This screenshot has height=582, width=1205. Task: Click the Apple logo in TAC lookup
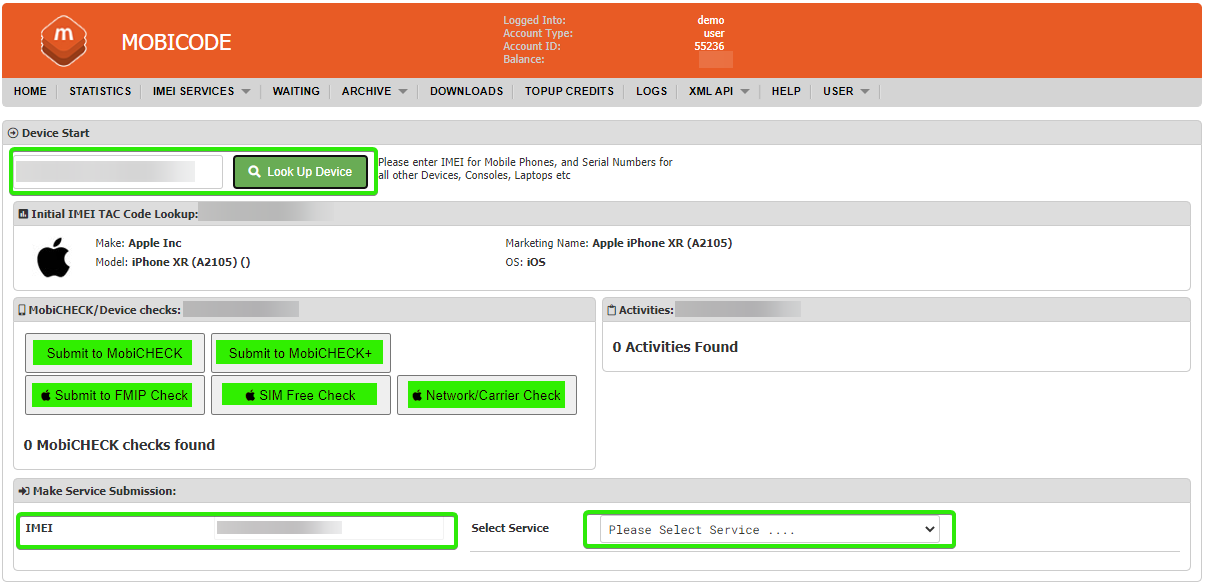pyautogui.click(x=54, y=257)
